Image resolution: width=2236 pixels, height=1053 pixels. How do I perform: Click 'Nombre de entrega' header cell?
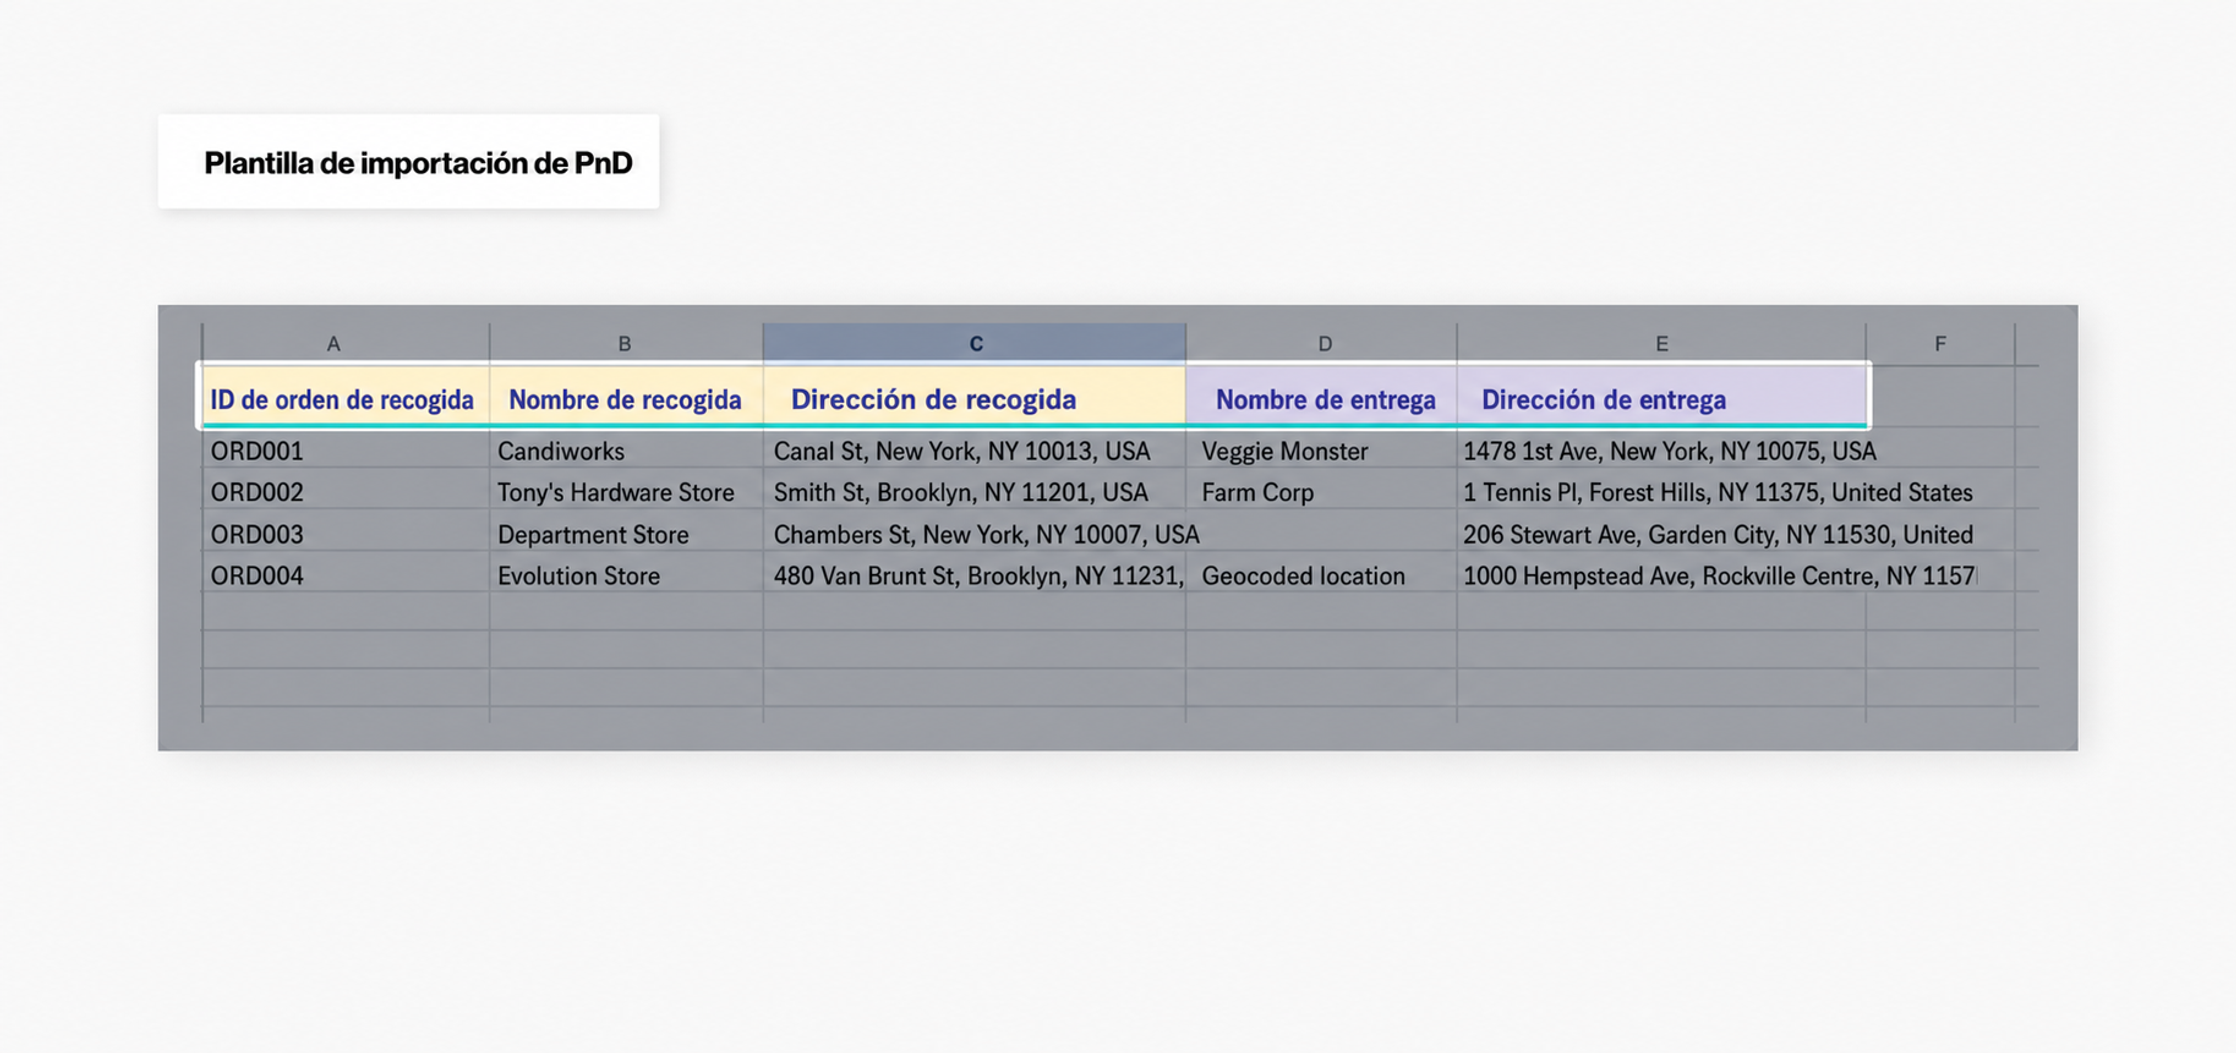click(1322, 398)
